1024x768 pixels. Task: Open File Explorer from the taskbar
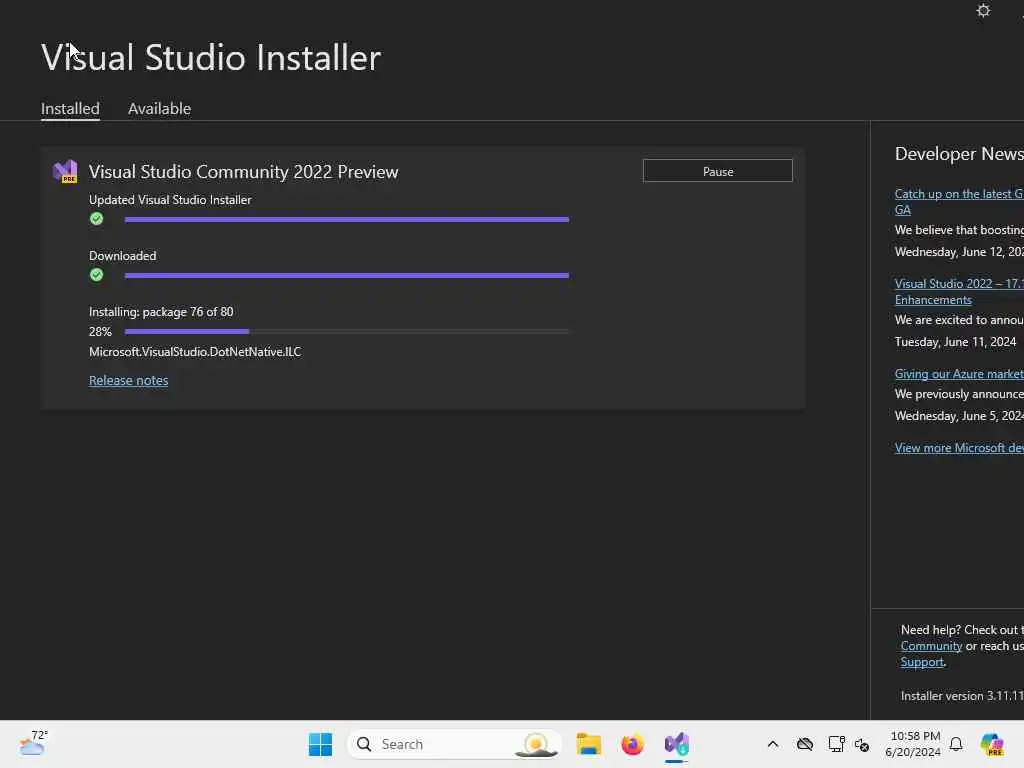click(x=588, y=744)
